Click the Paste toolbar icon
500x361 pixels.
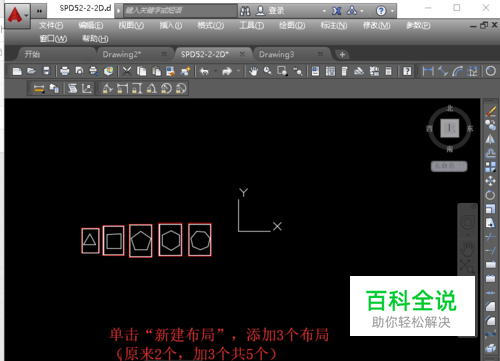(156, 71)
